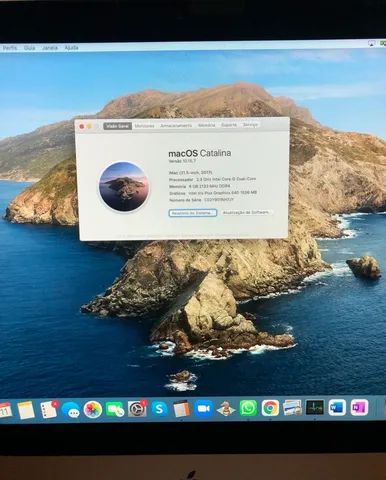The width and height of the screenshot is (386, 480).
Task: Launch WhatsApp from the Dock
Action: 248,408
